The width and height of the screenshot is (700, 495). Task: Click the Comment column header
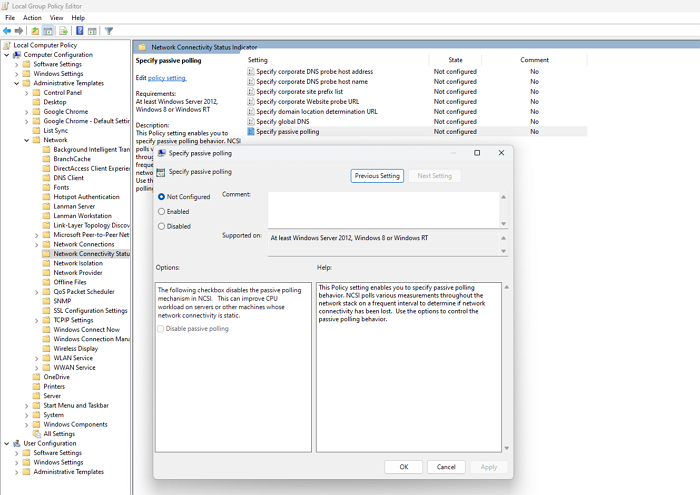[x=534, y=60]
